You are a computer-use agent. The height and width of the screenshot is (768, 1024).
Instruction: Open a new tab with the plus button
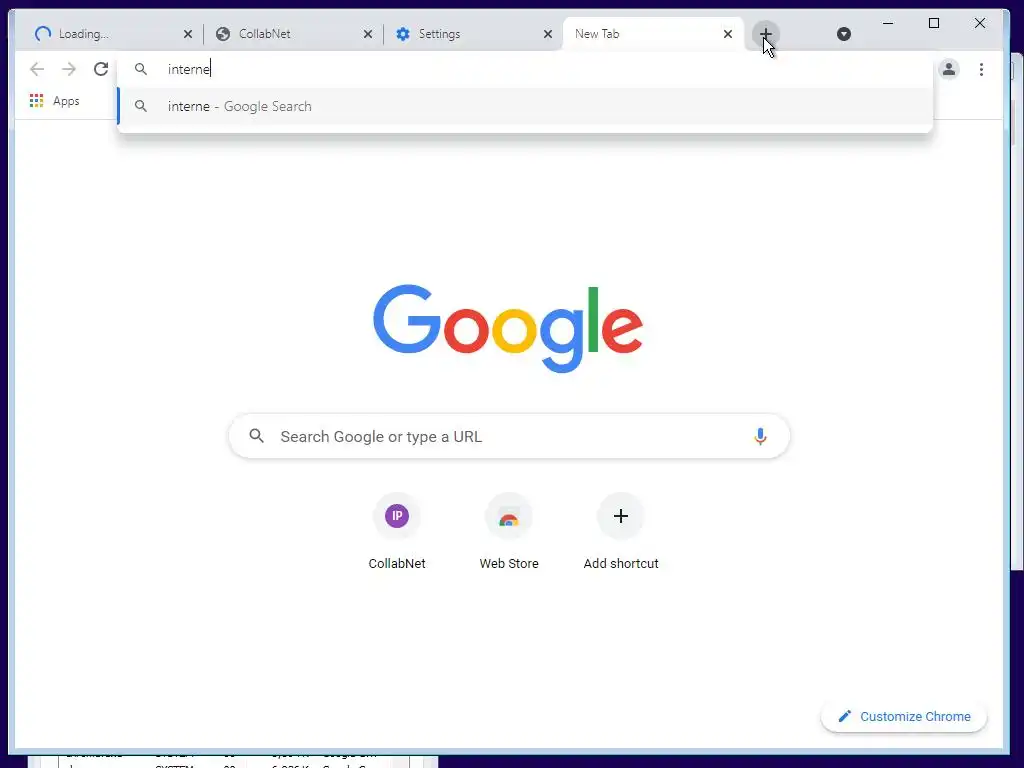click(765, 33)
